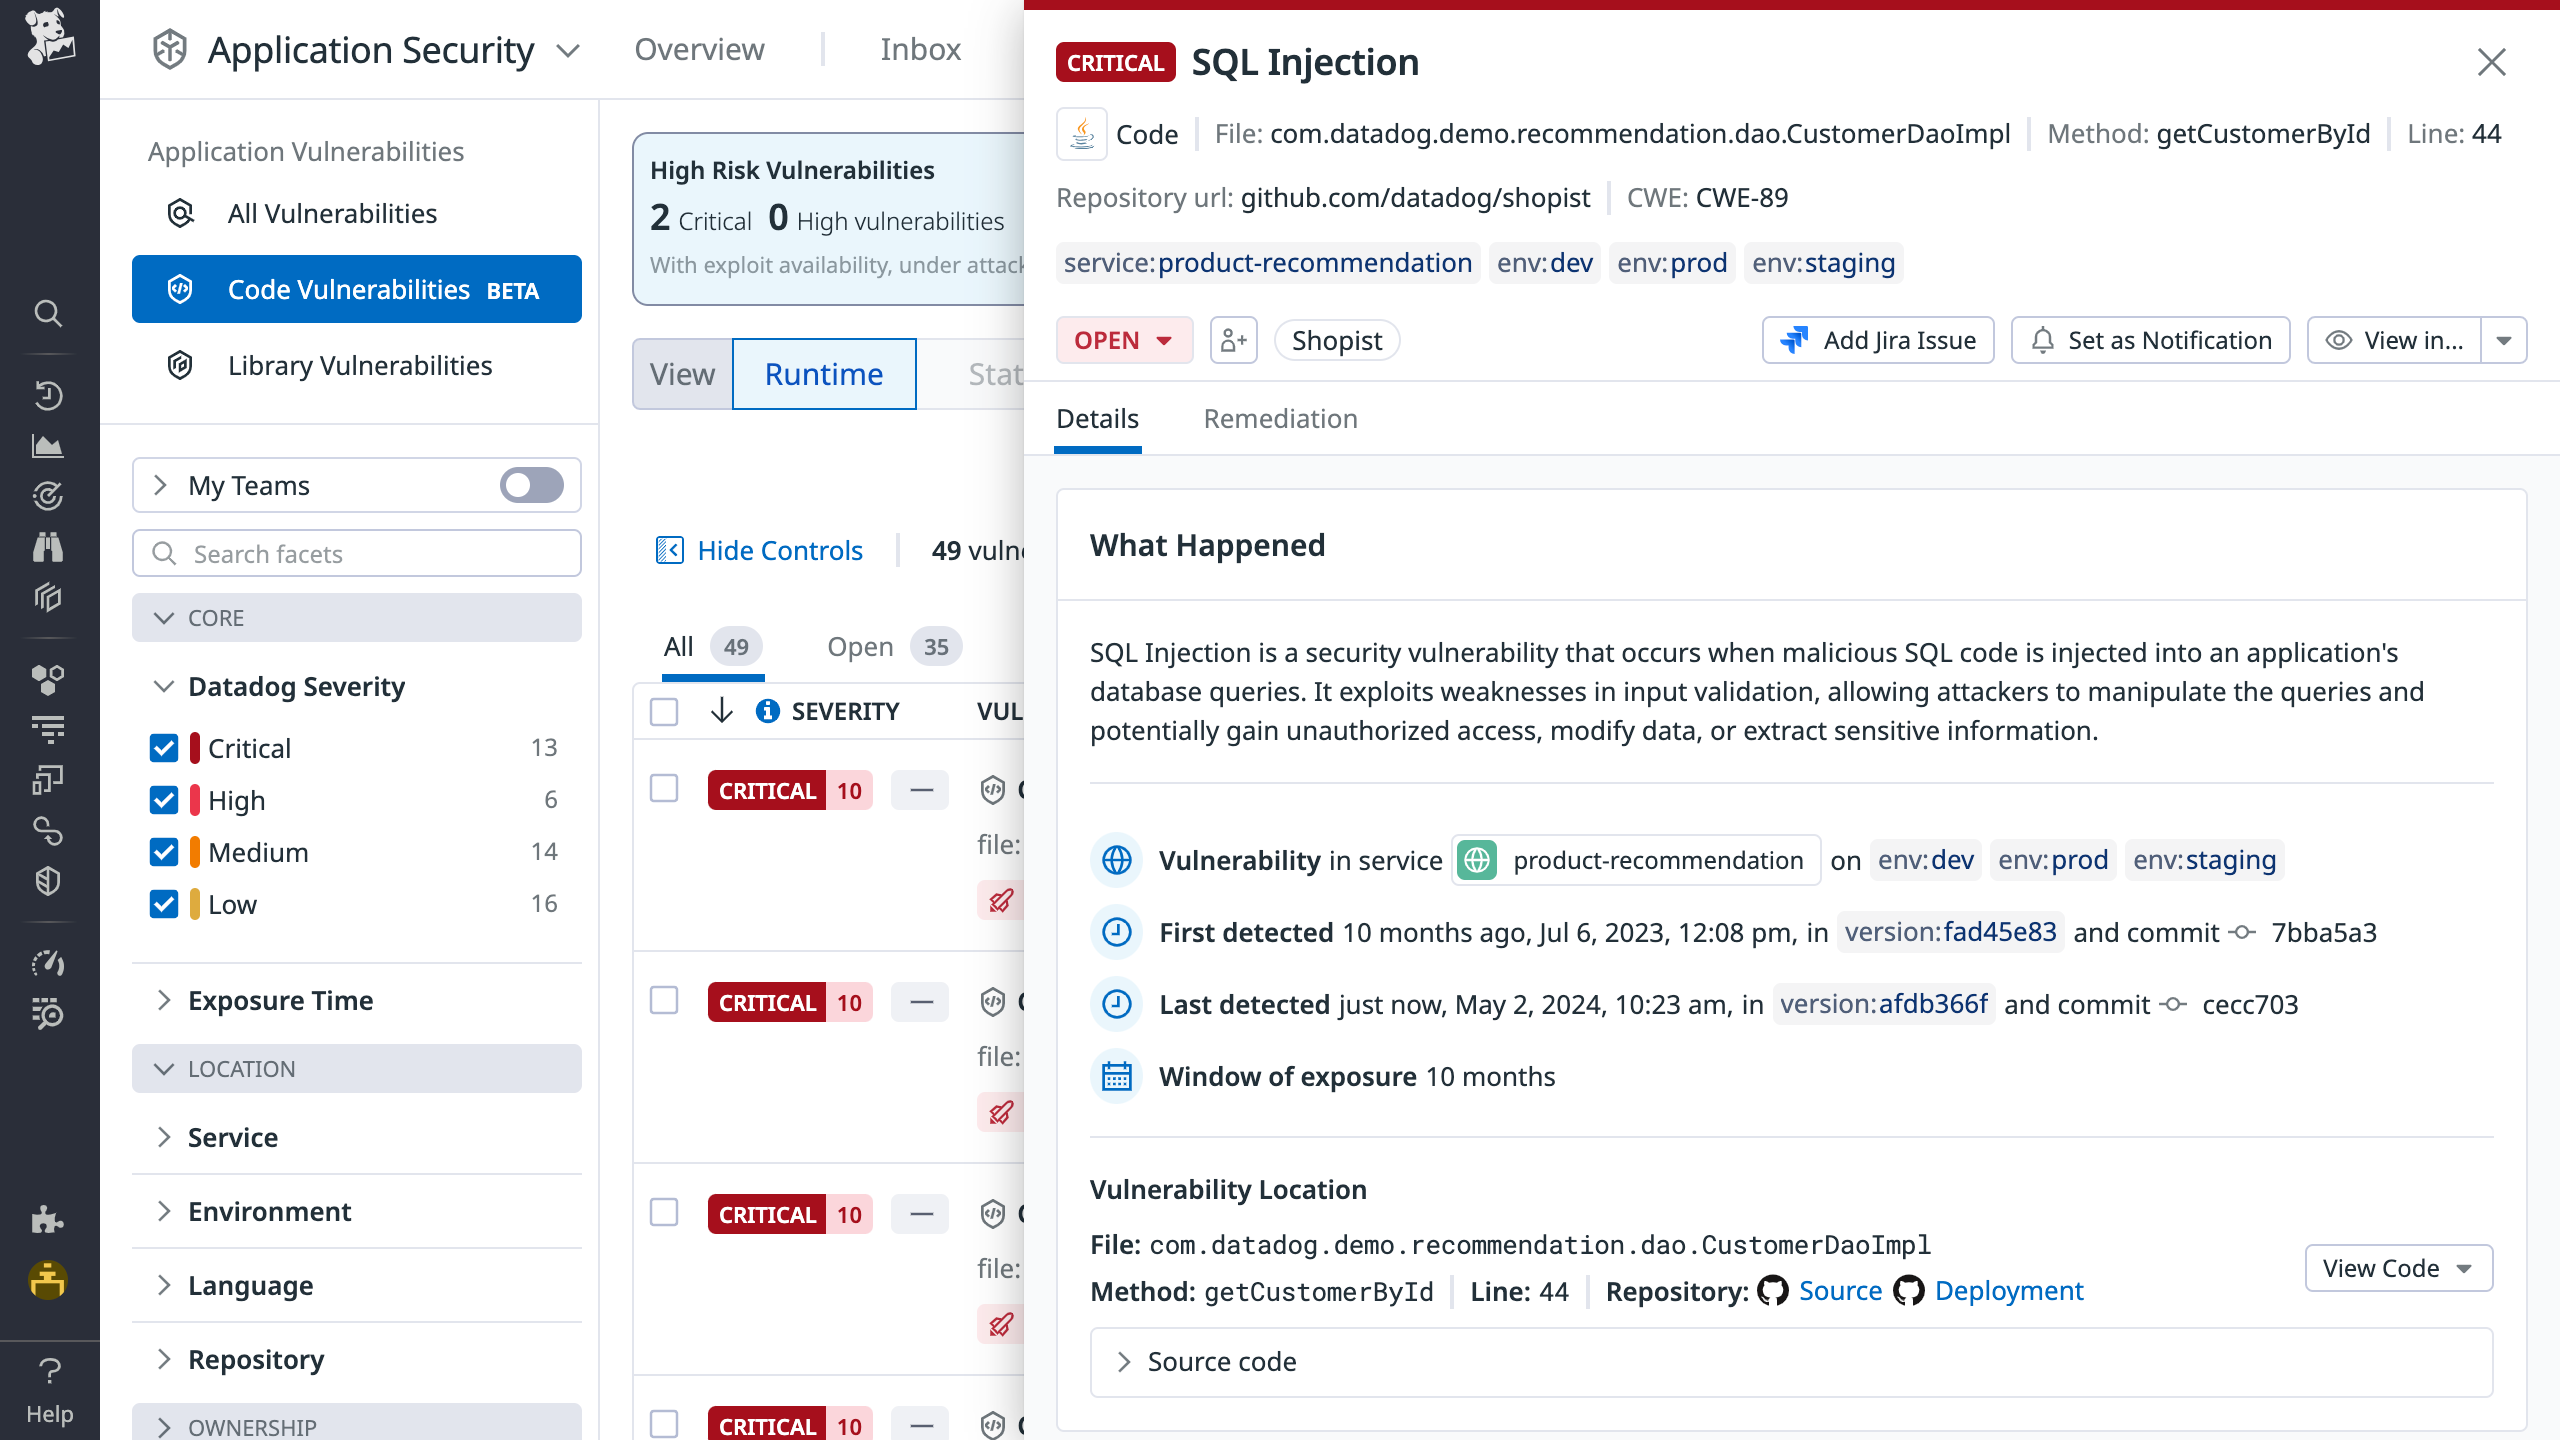
Task: Click the bell icon on Set as Notification
Action: (2043, 340)
